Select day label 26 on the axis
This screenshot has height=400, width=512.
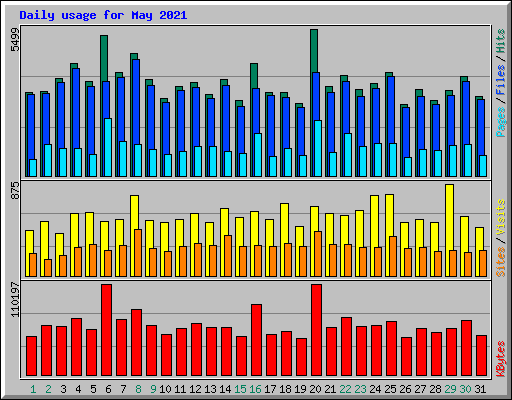(405, 389)
